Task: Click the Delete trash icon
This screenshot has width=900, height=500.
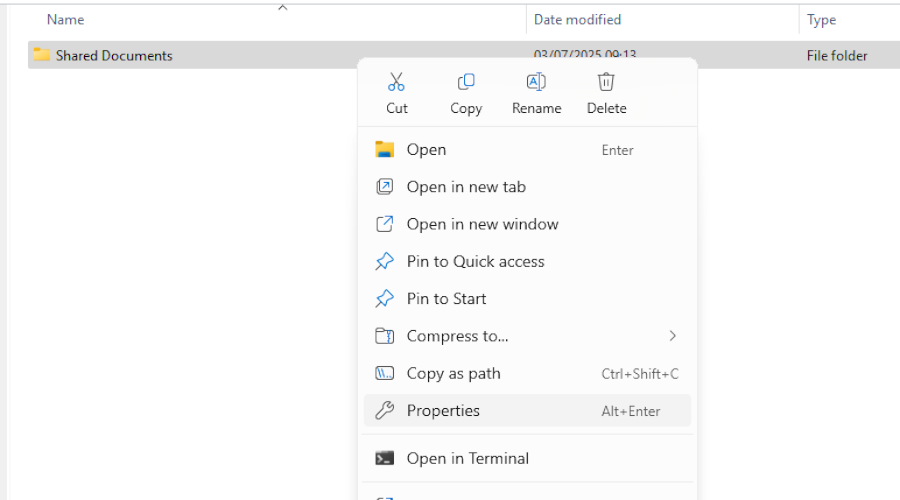Action: click(x=606, y=82)
